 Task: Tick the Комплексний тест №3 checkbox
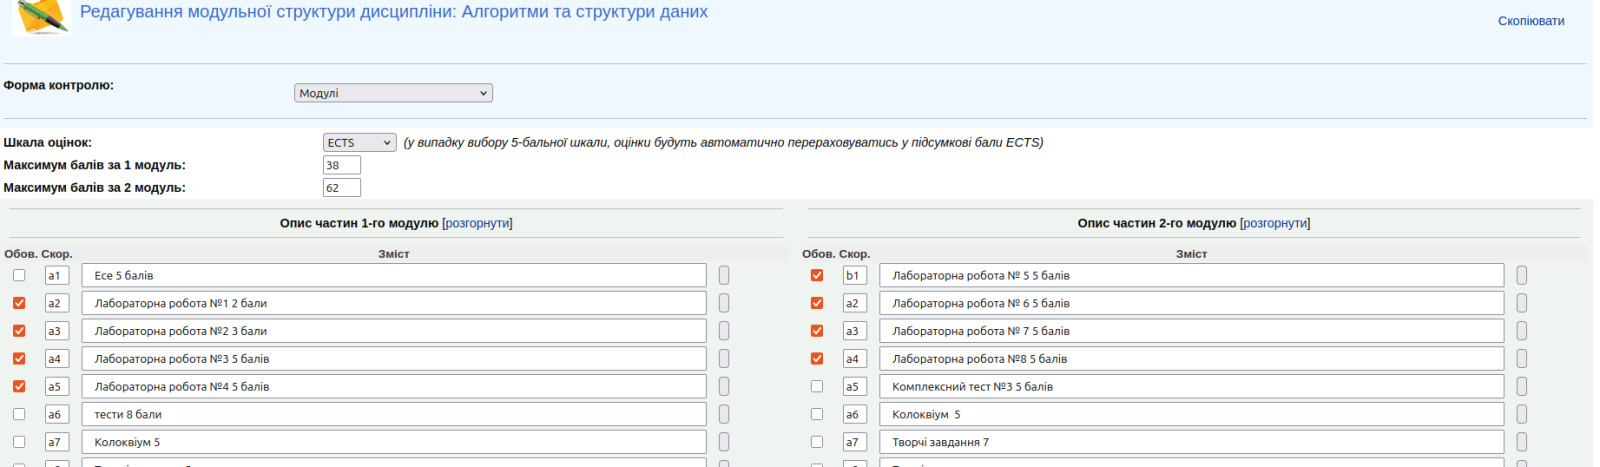tap(817, 386)
